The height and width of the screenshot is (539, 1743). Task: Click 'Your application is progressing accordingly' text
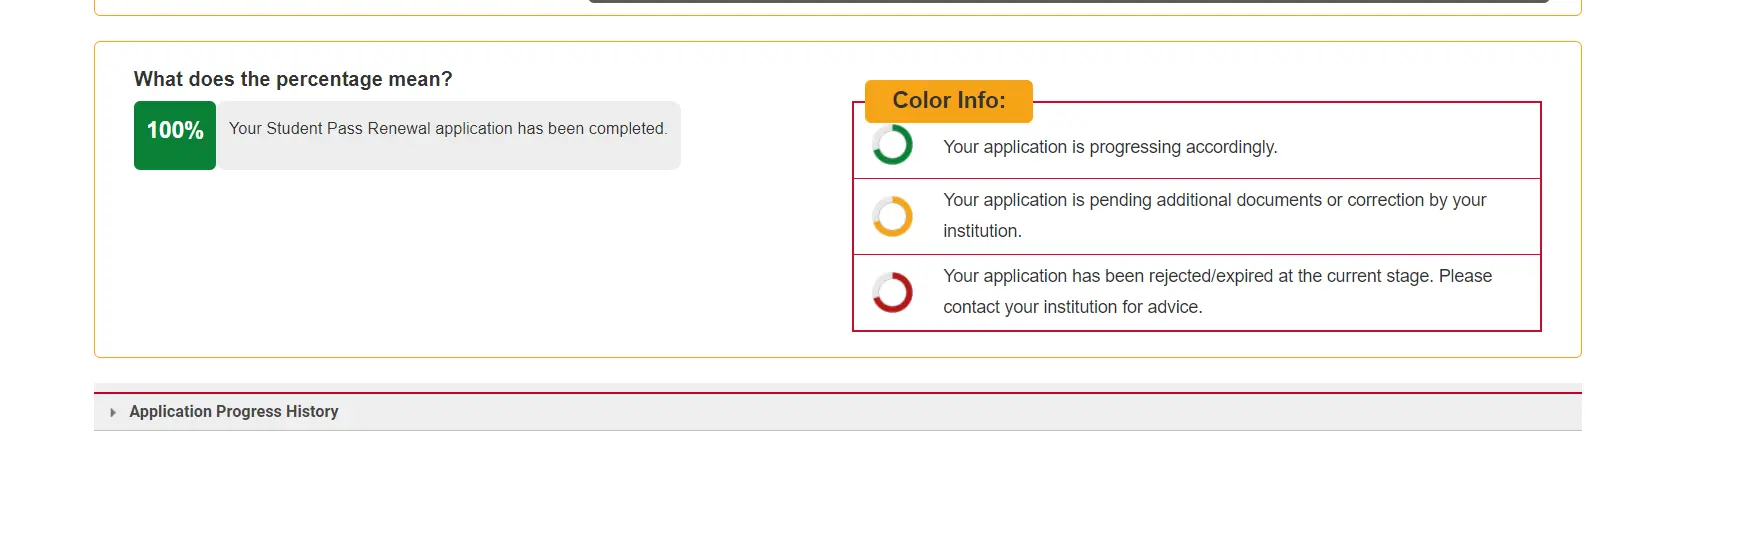1110,147
